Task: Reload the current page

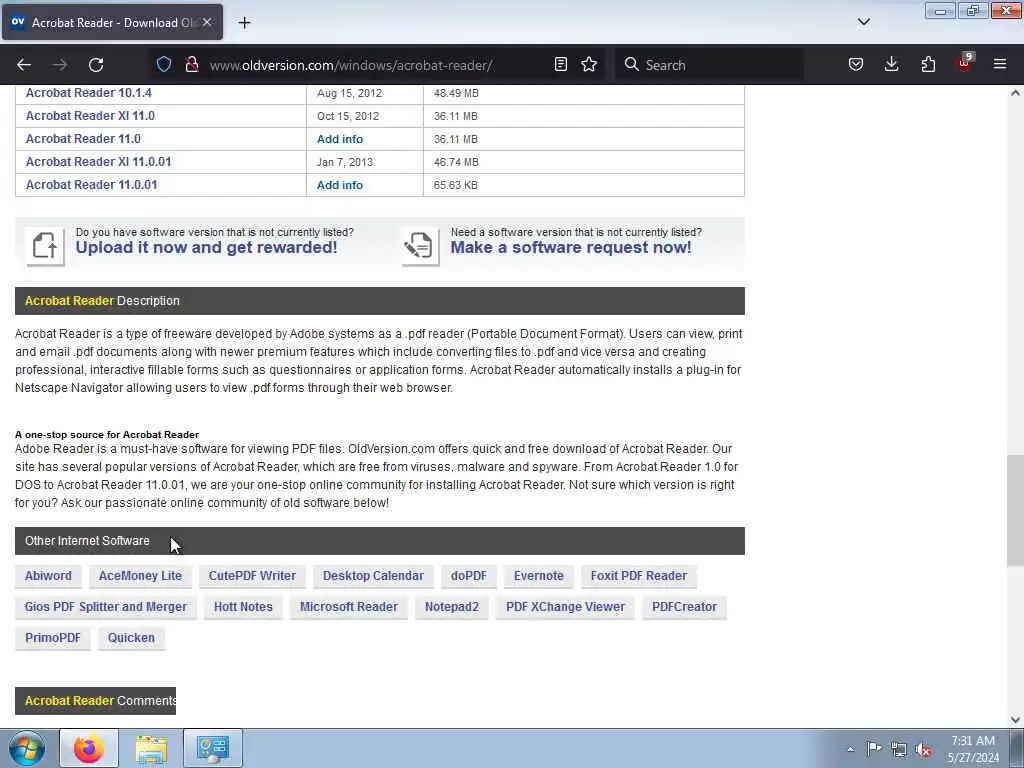Action: pos(96,65)
